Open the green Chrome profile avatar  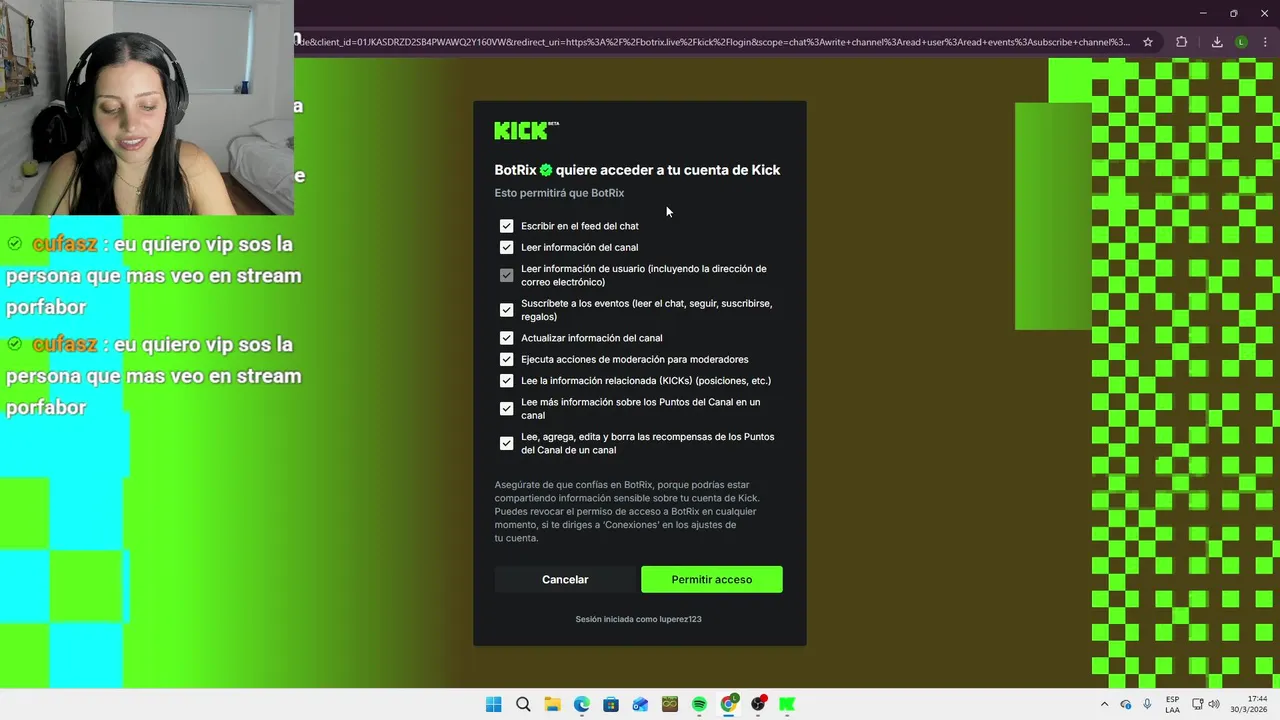1241,42
